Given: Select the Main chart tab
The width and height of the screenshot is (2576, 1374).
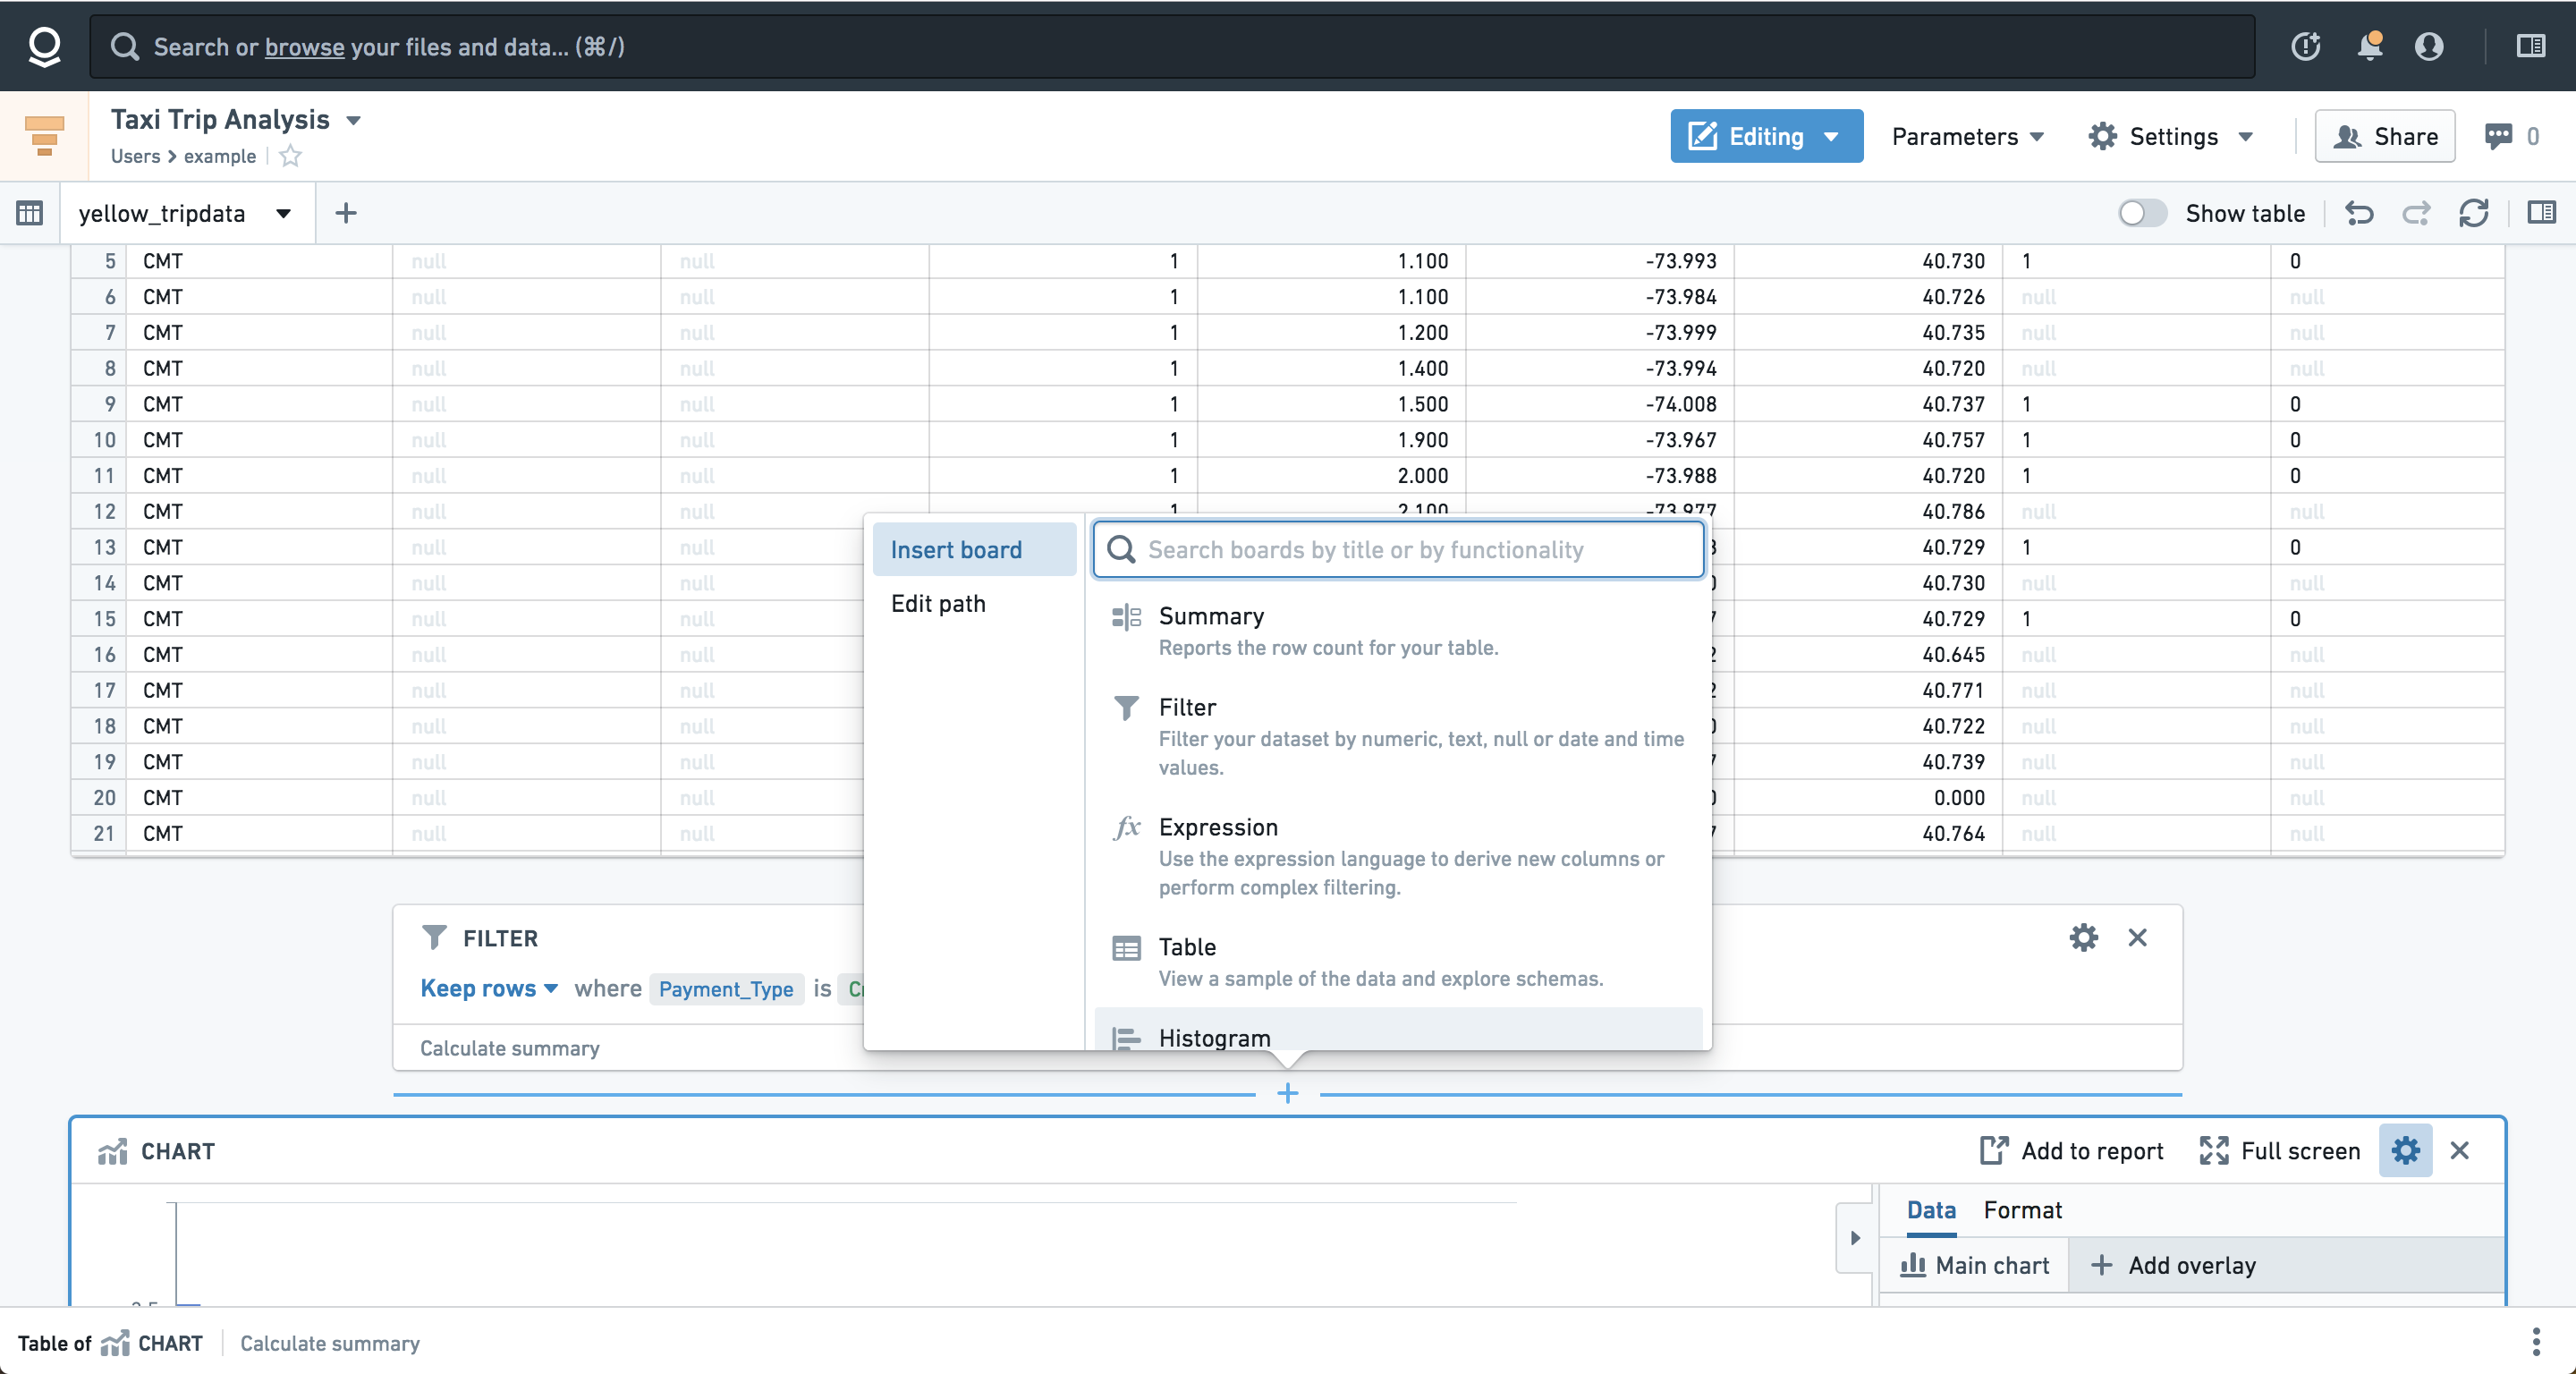Looking at the screenshot, I should [x=1974, y=1264].
